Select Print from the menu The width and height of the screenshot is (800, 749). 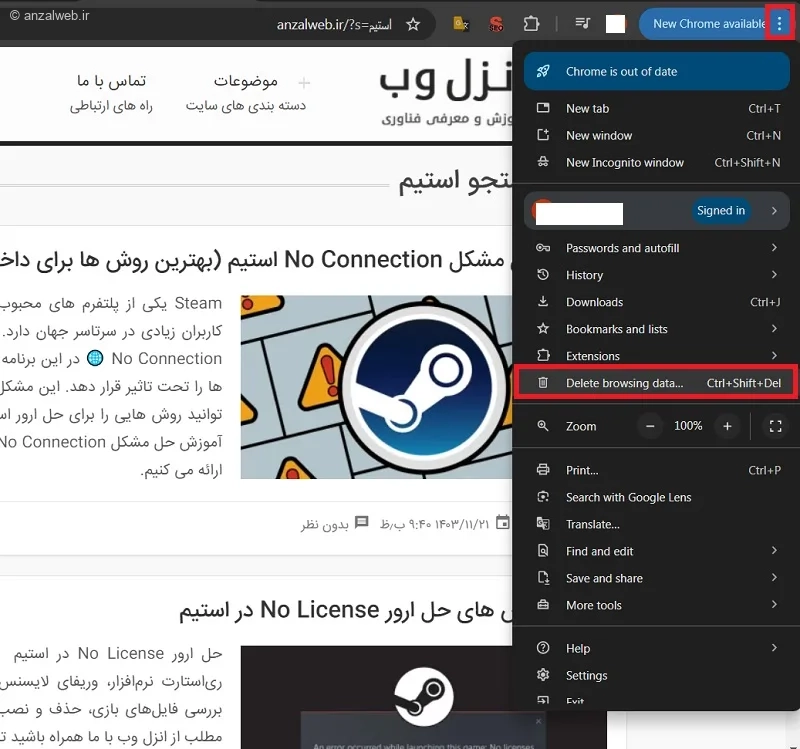click(657, 470)
